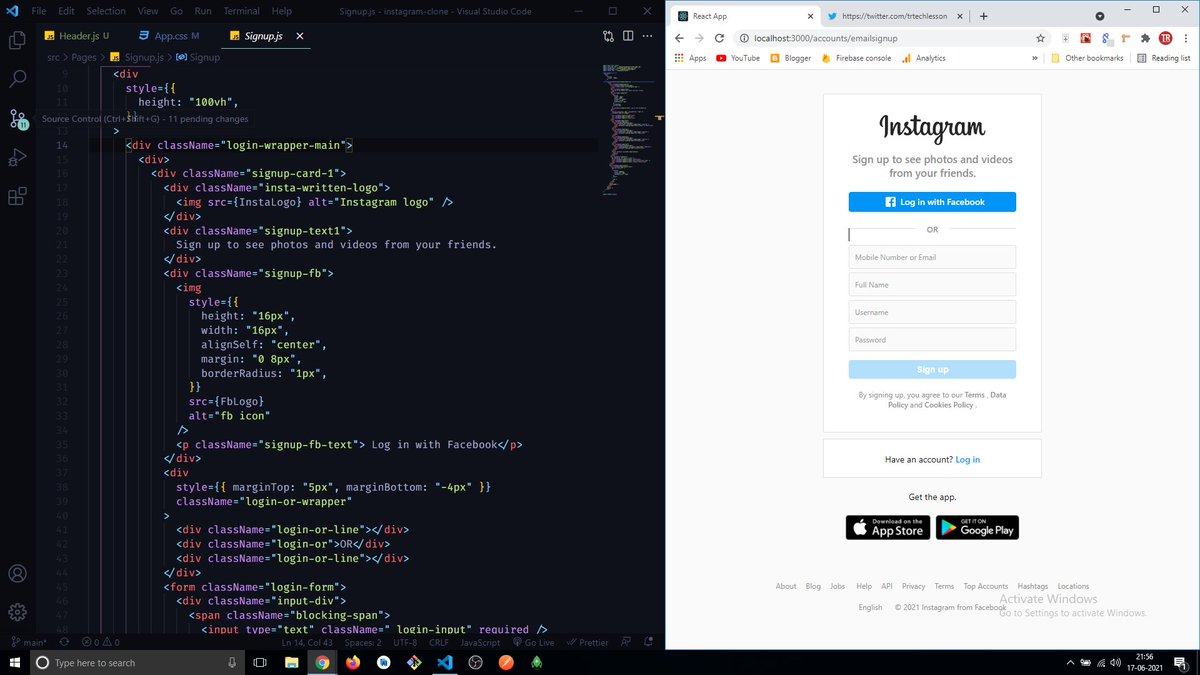
Task: Change CRLF end of line sequence
Action: click(x=438, y=642)
